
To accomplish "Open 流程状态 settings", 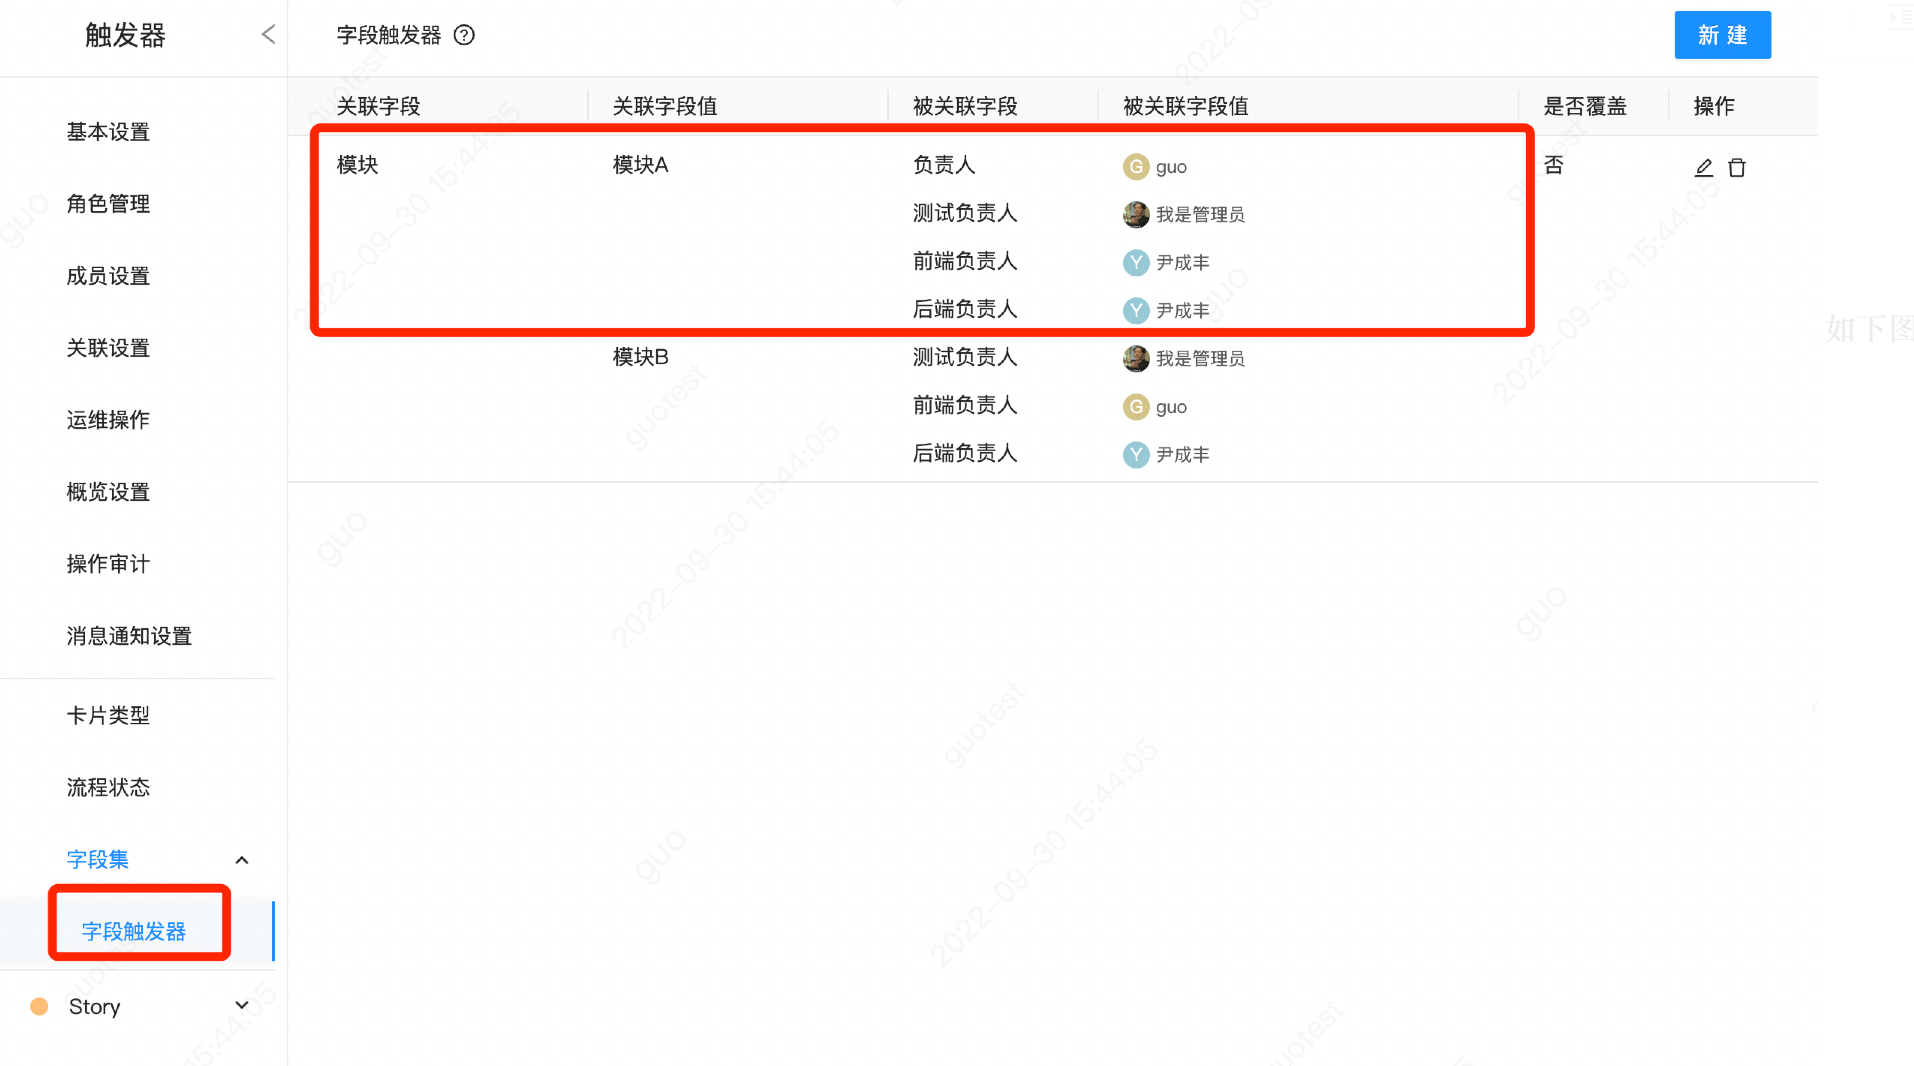I will [107, 787].
